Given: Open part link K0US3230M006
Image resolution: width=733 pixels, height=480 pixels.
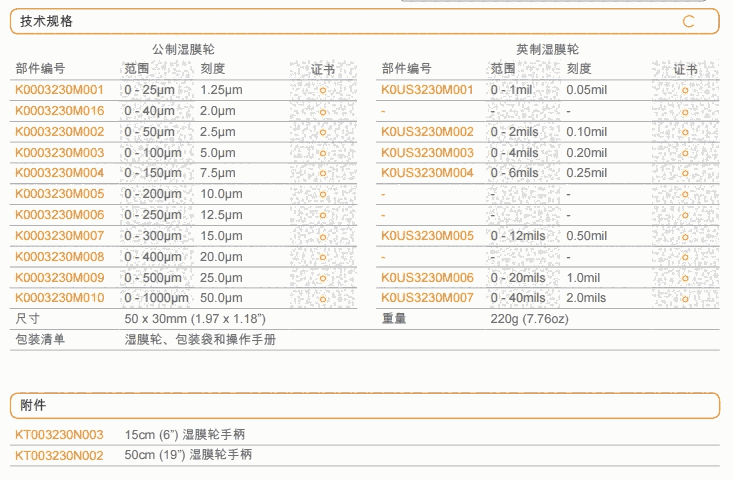Looking at the screenshot, I should (x=427, y=278).
